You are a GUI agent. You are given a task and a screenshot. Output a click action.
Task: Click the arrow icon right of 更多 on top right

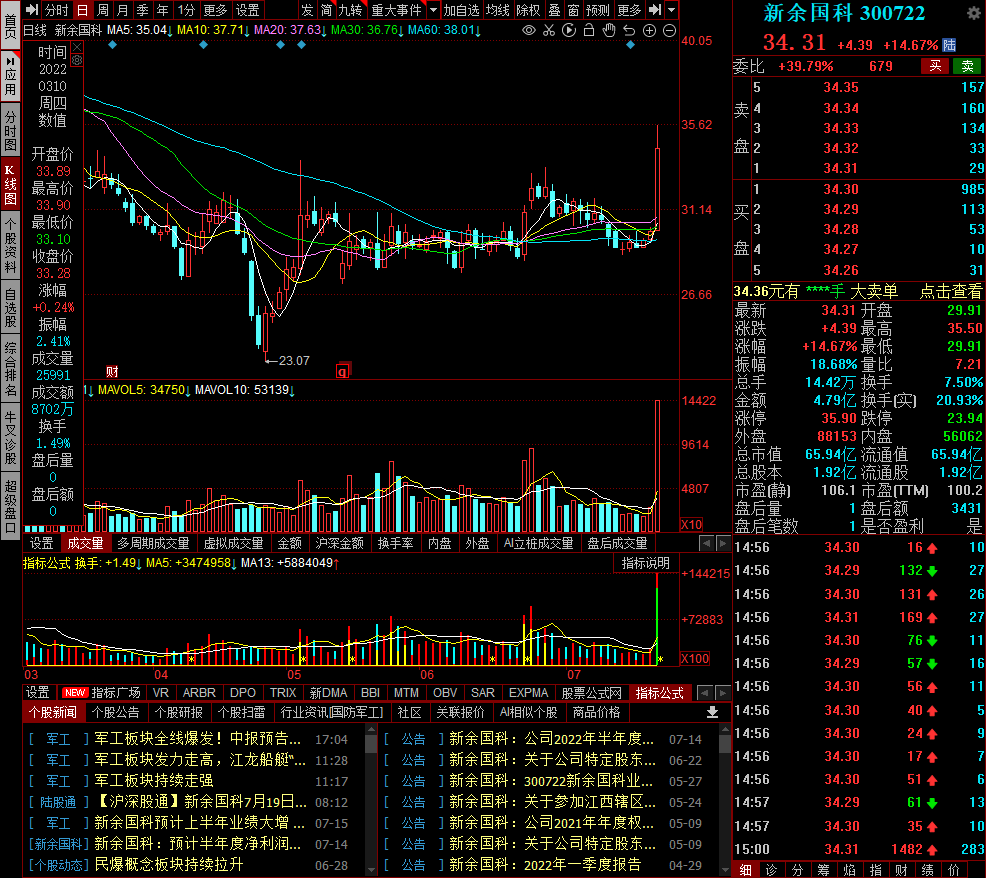pyautogui.click(x=655, y=10)
